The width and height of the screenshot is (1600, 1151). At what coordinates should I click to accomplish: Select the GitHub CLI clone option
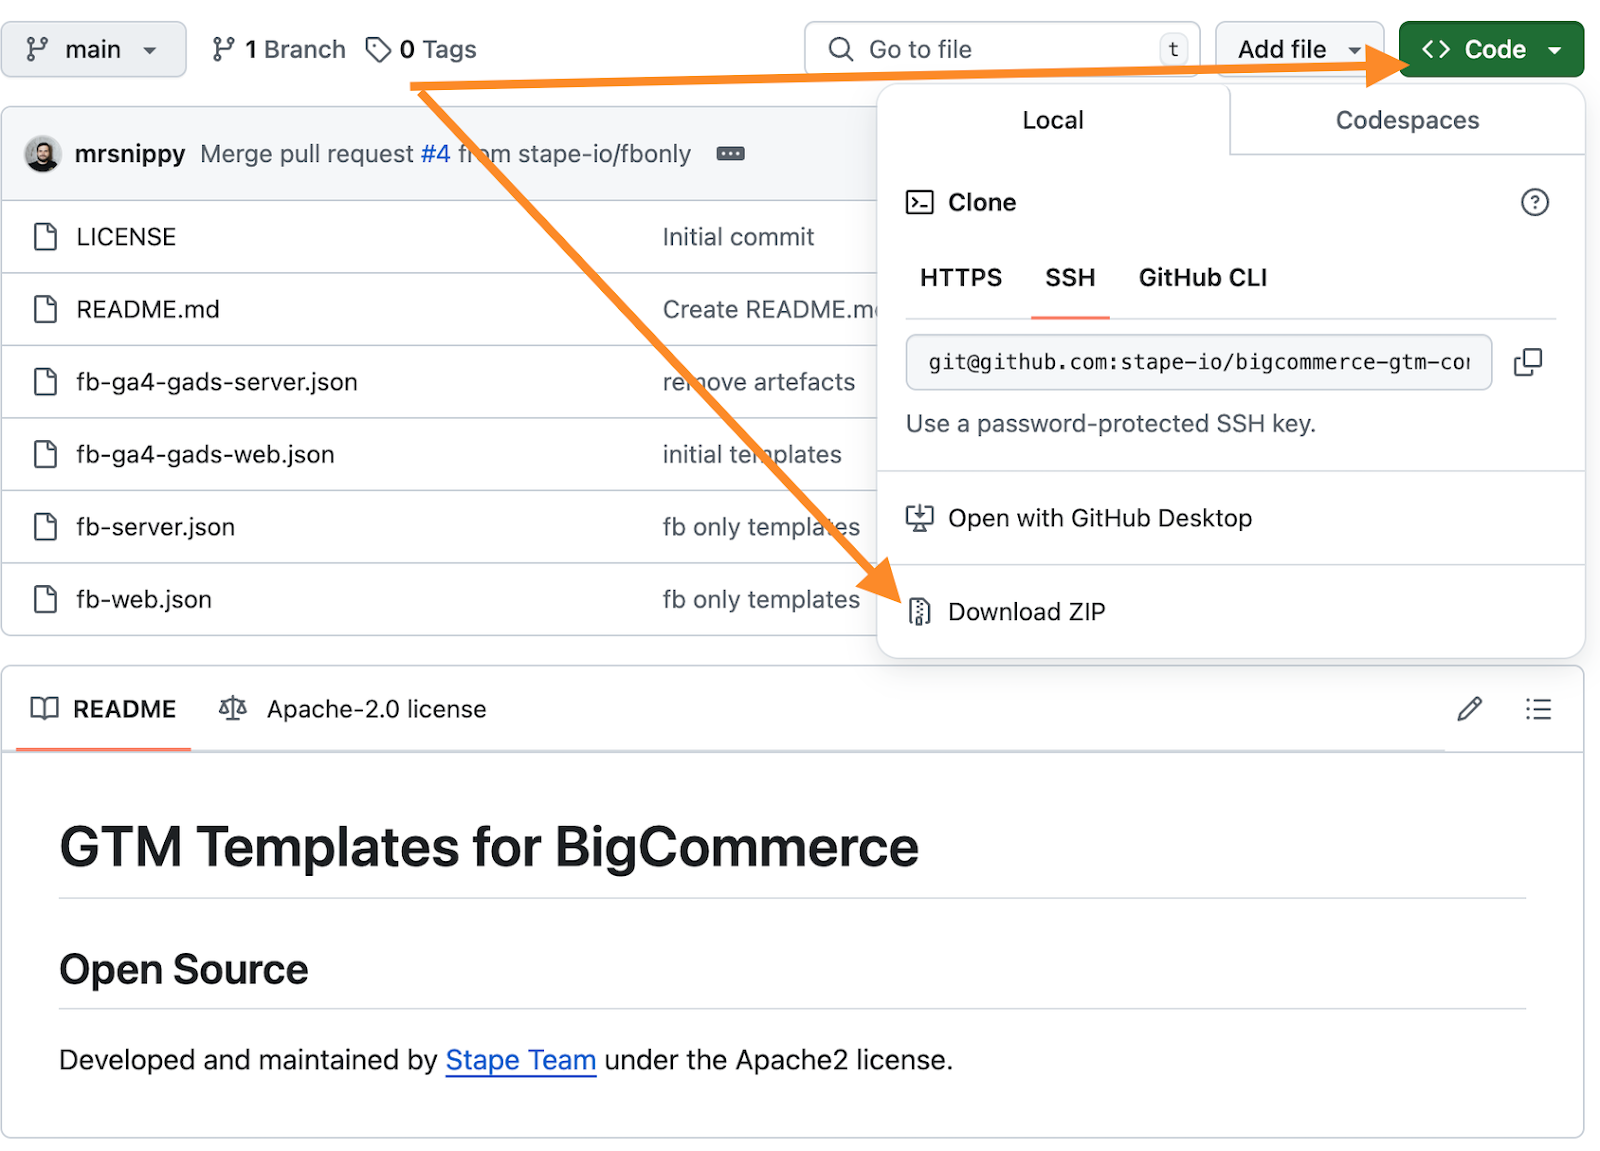click(1202, 277)
